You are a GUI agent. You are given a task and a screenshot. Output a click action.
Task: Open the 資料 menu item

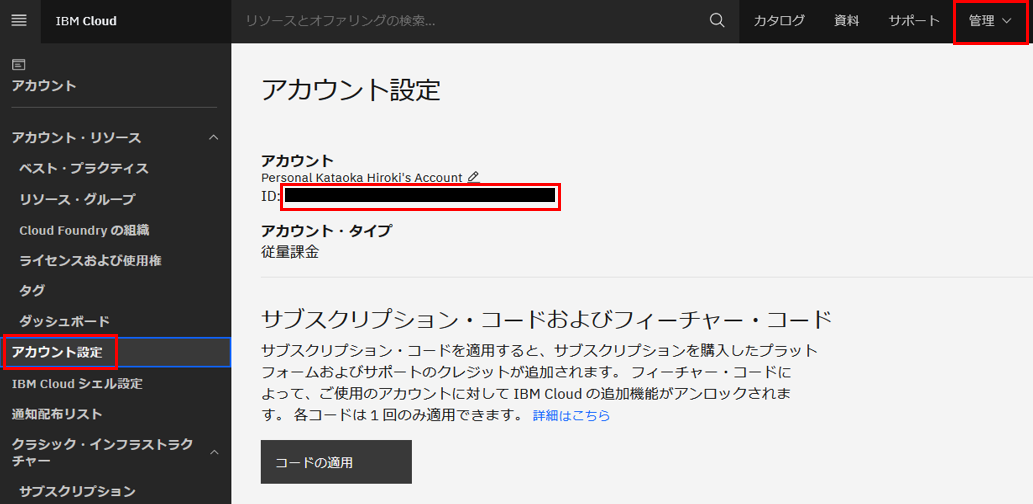[846, 20]
